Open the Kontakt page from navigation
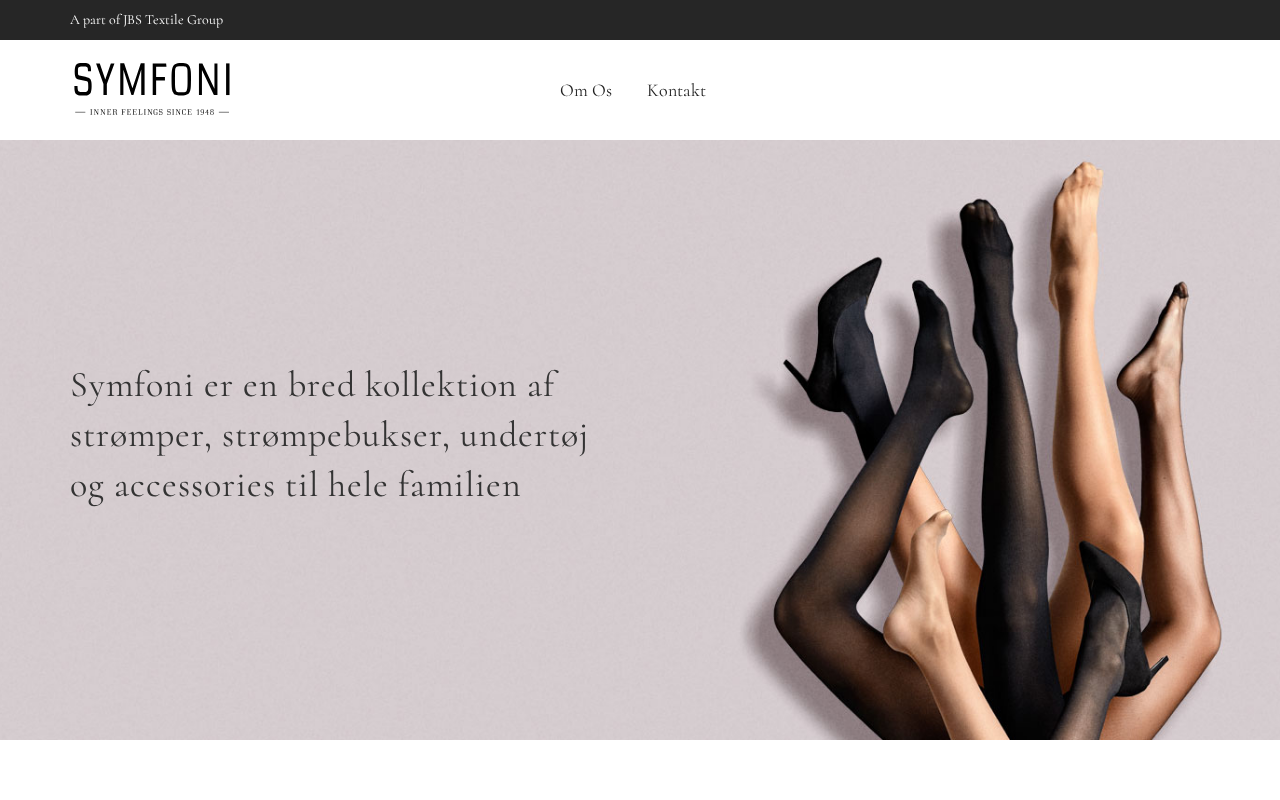This screenshot has height=800, width=1280. click(x=676, y=90)
